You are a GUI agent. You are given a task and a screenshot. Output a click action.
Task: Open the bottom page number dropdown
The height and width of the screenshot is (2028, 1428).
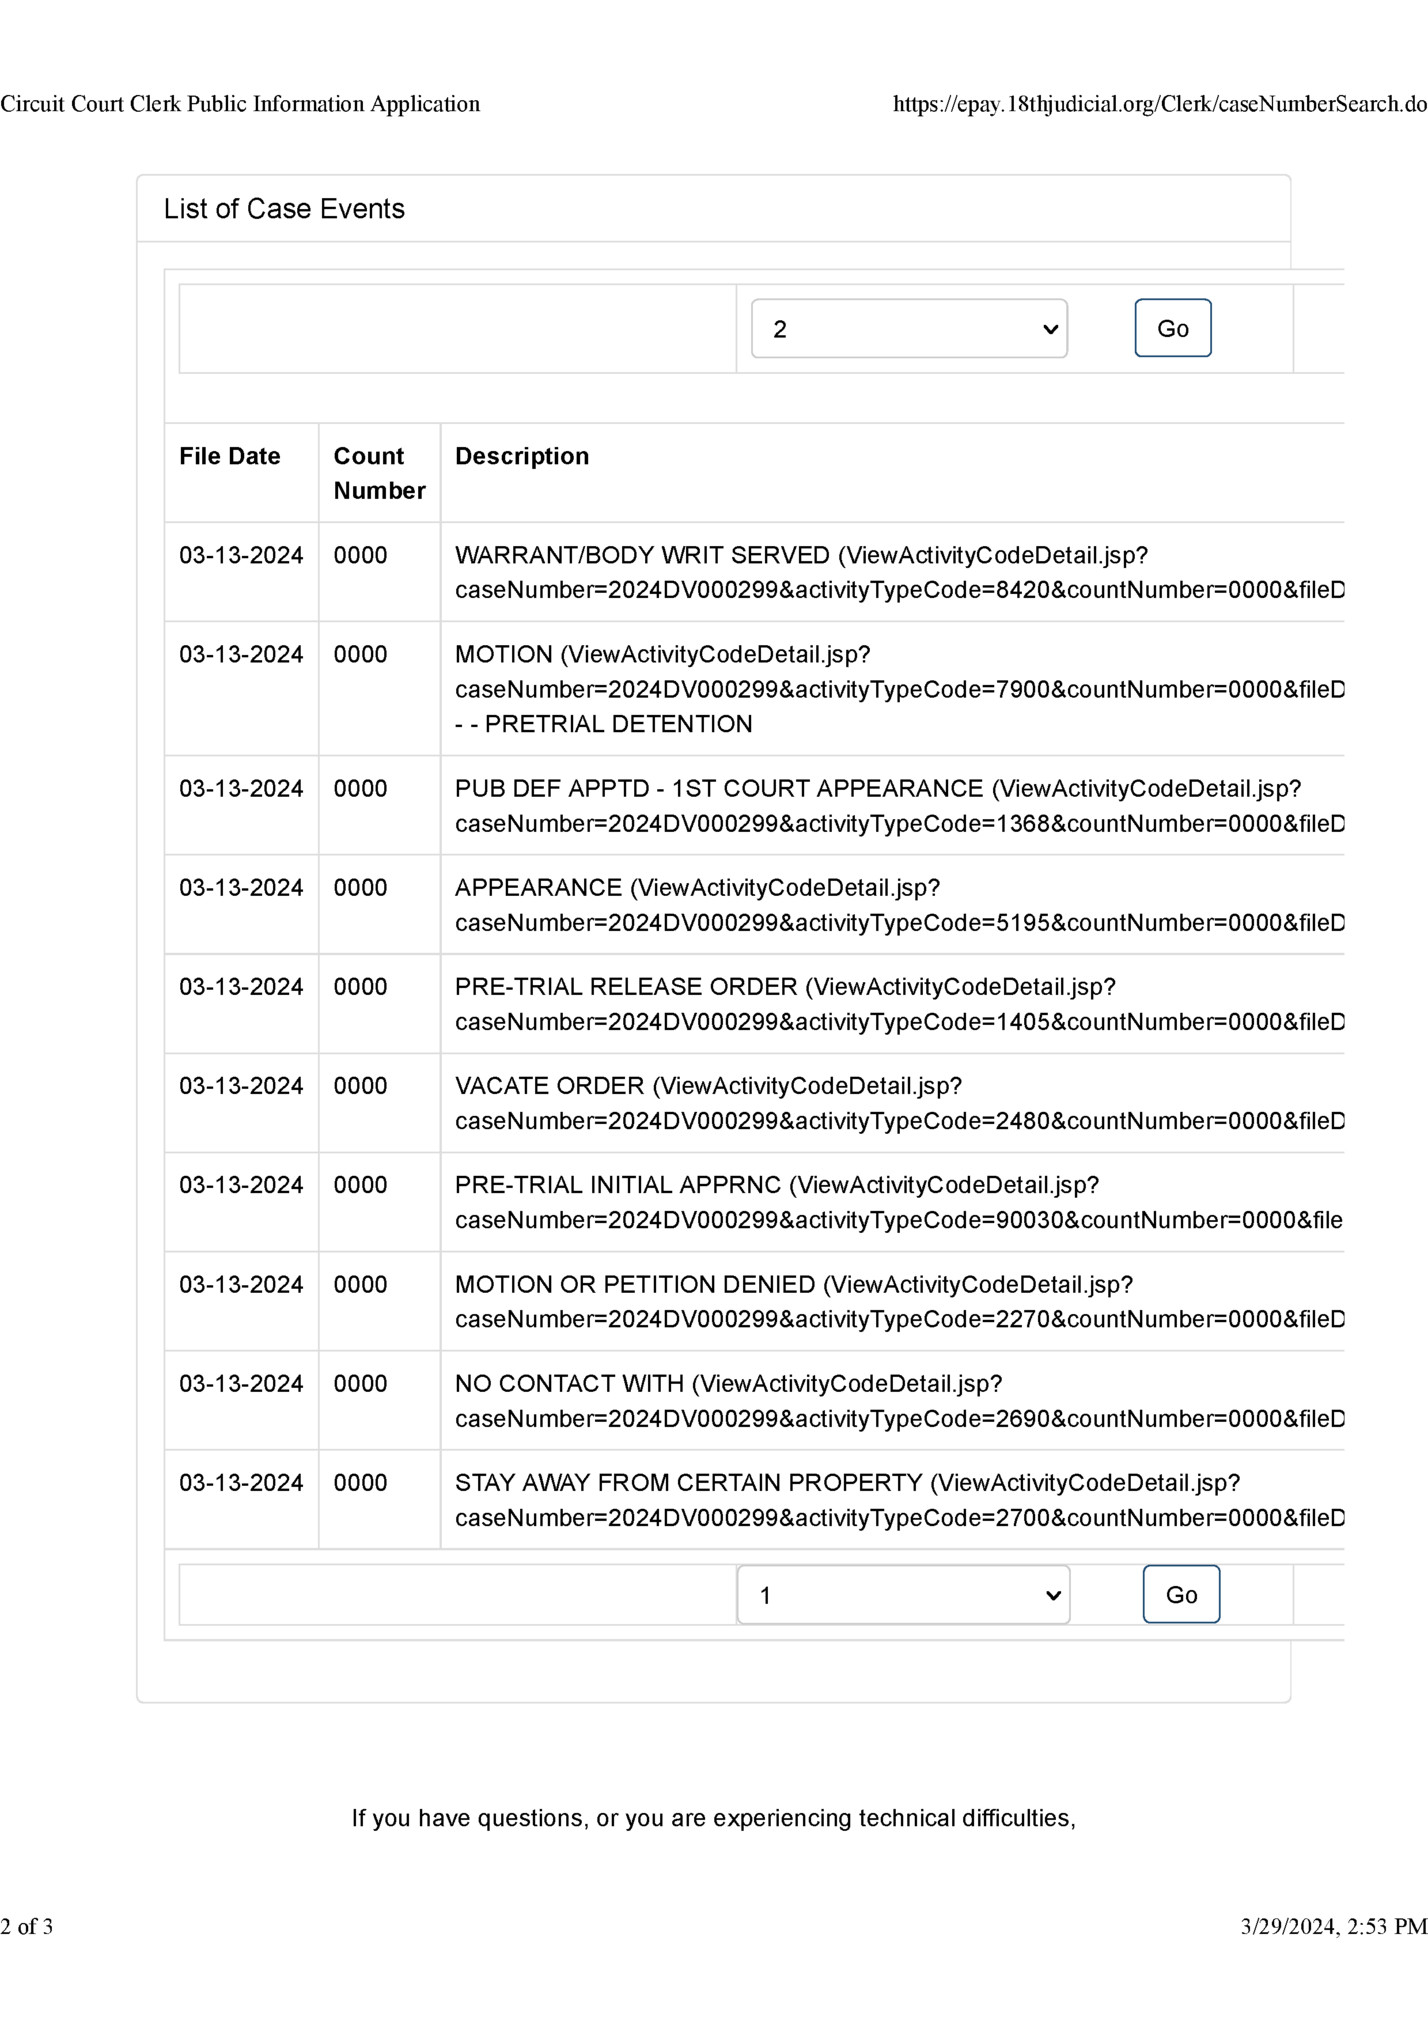[903, 1595]
